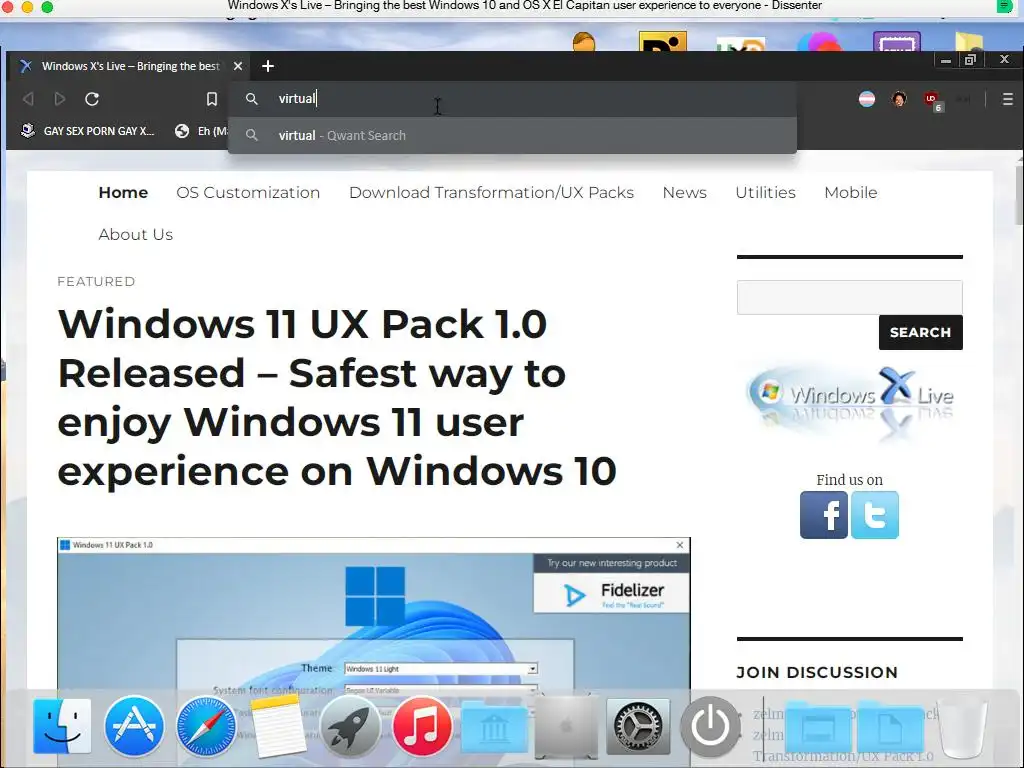
Task: Open the uBlock Origin extension icon
Action: point(932,100)
